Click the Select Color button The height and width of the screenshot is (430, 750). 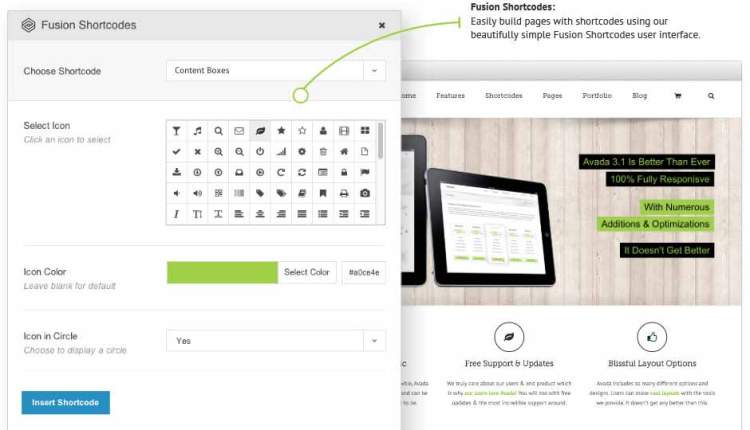pyautogui.click(x=307, y=272)
